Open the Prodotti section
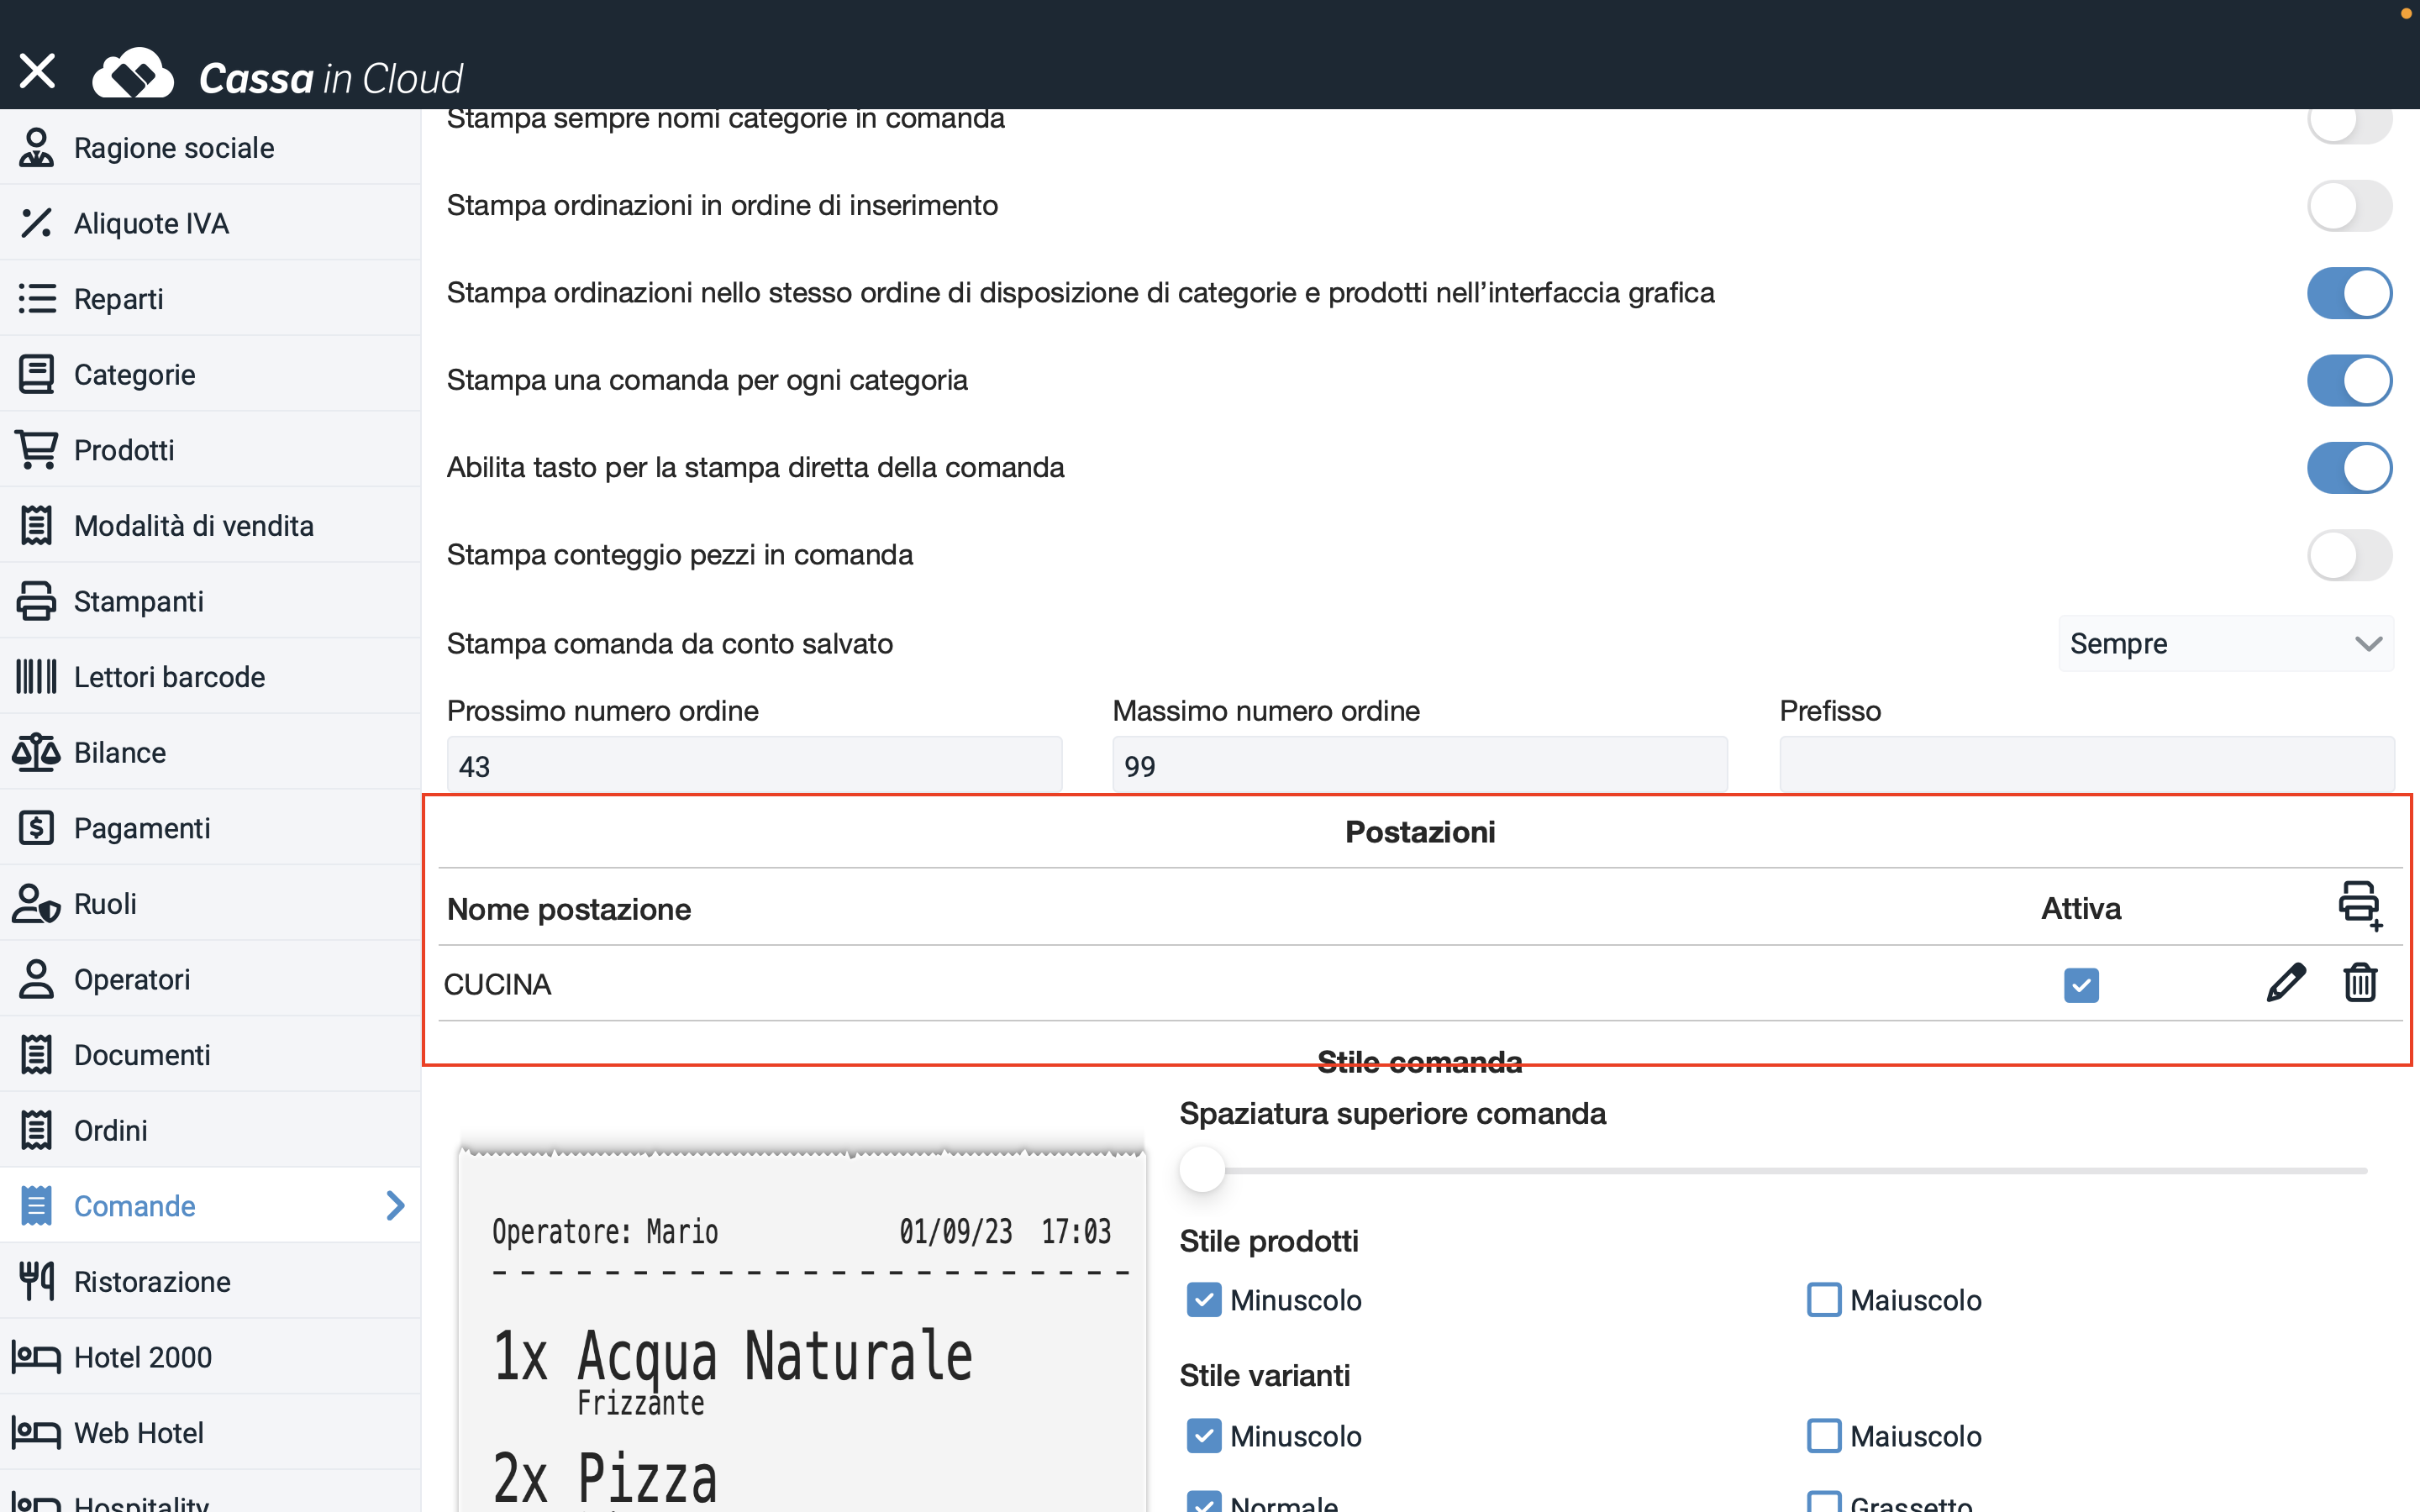 click(210, 449)
